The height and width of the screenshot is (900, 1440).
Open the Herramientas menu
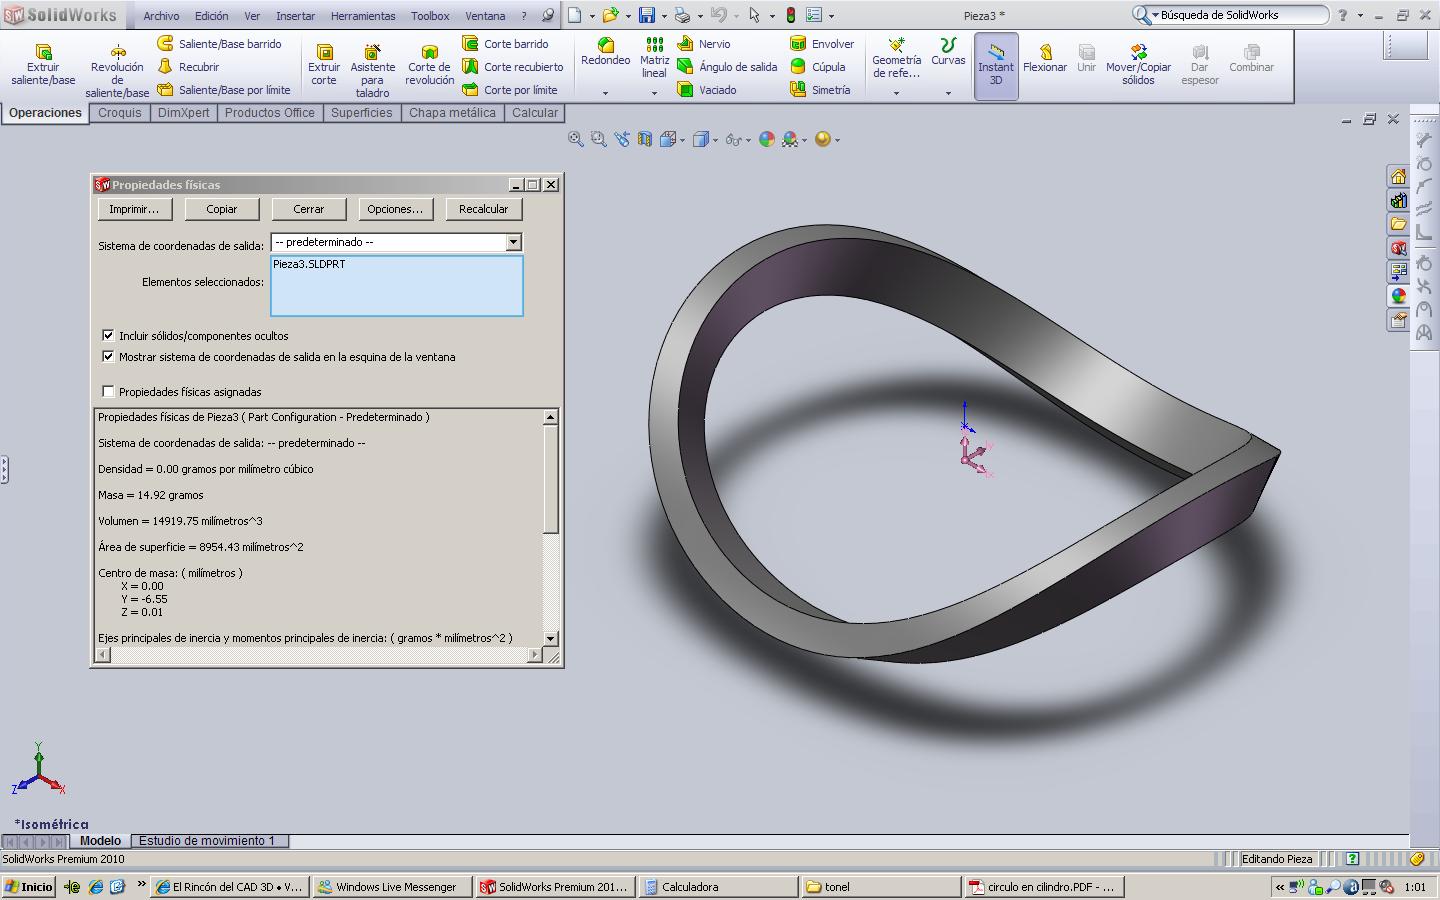tap(363, 16)
